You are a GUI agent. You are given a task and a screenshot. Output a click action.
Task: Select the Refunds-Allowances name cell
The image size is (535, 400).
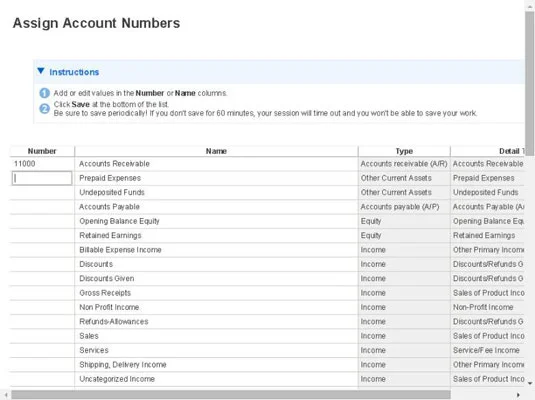point(216,322)
